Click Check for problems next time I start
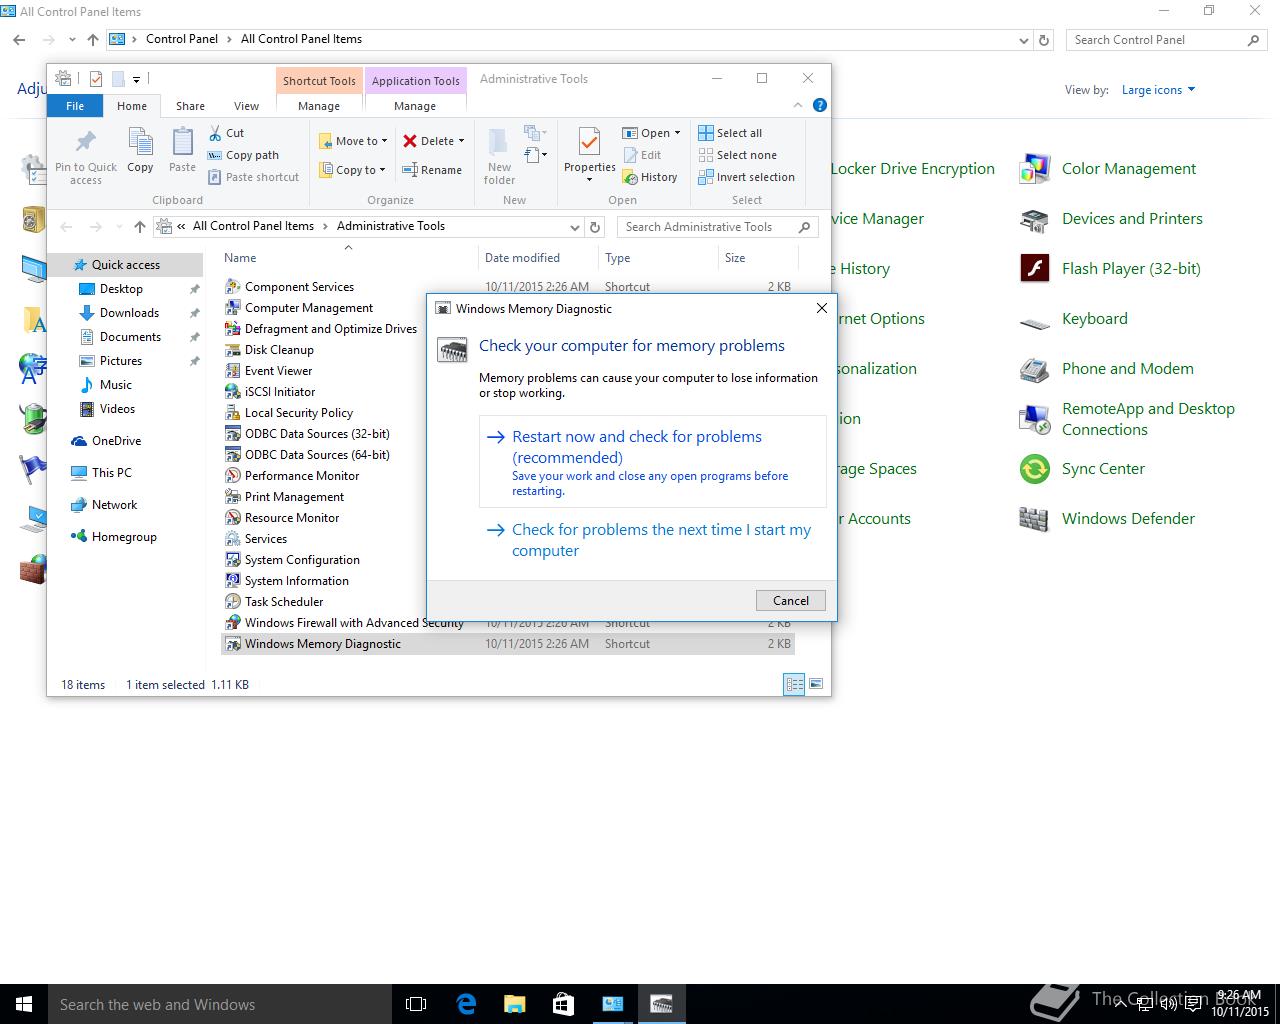 click(654, 540)
